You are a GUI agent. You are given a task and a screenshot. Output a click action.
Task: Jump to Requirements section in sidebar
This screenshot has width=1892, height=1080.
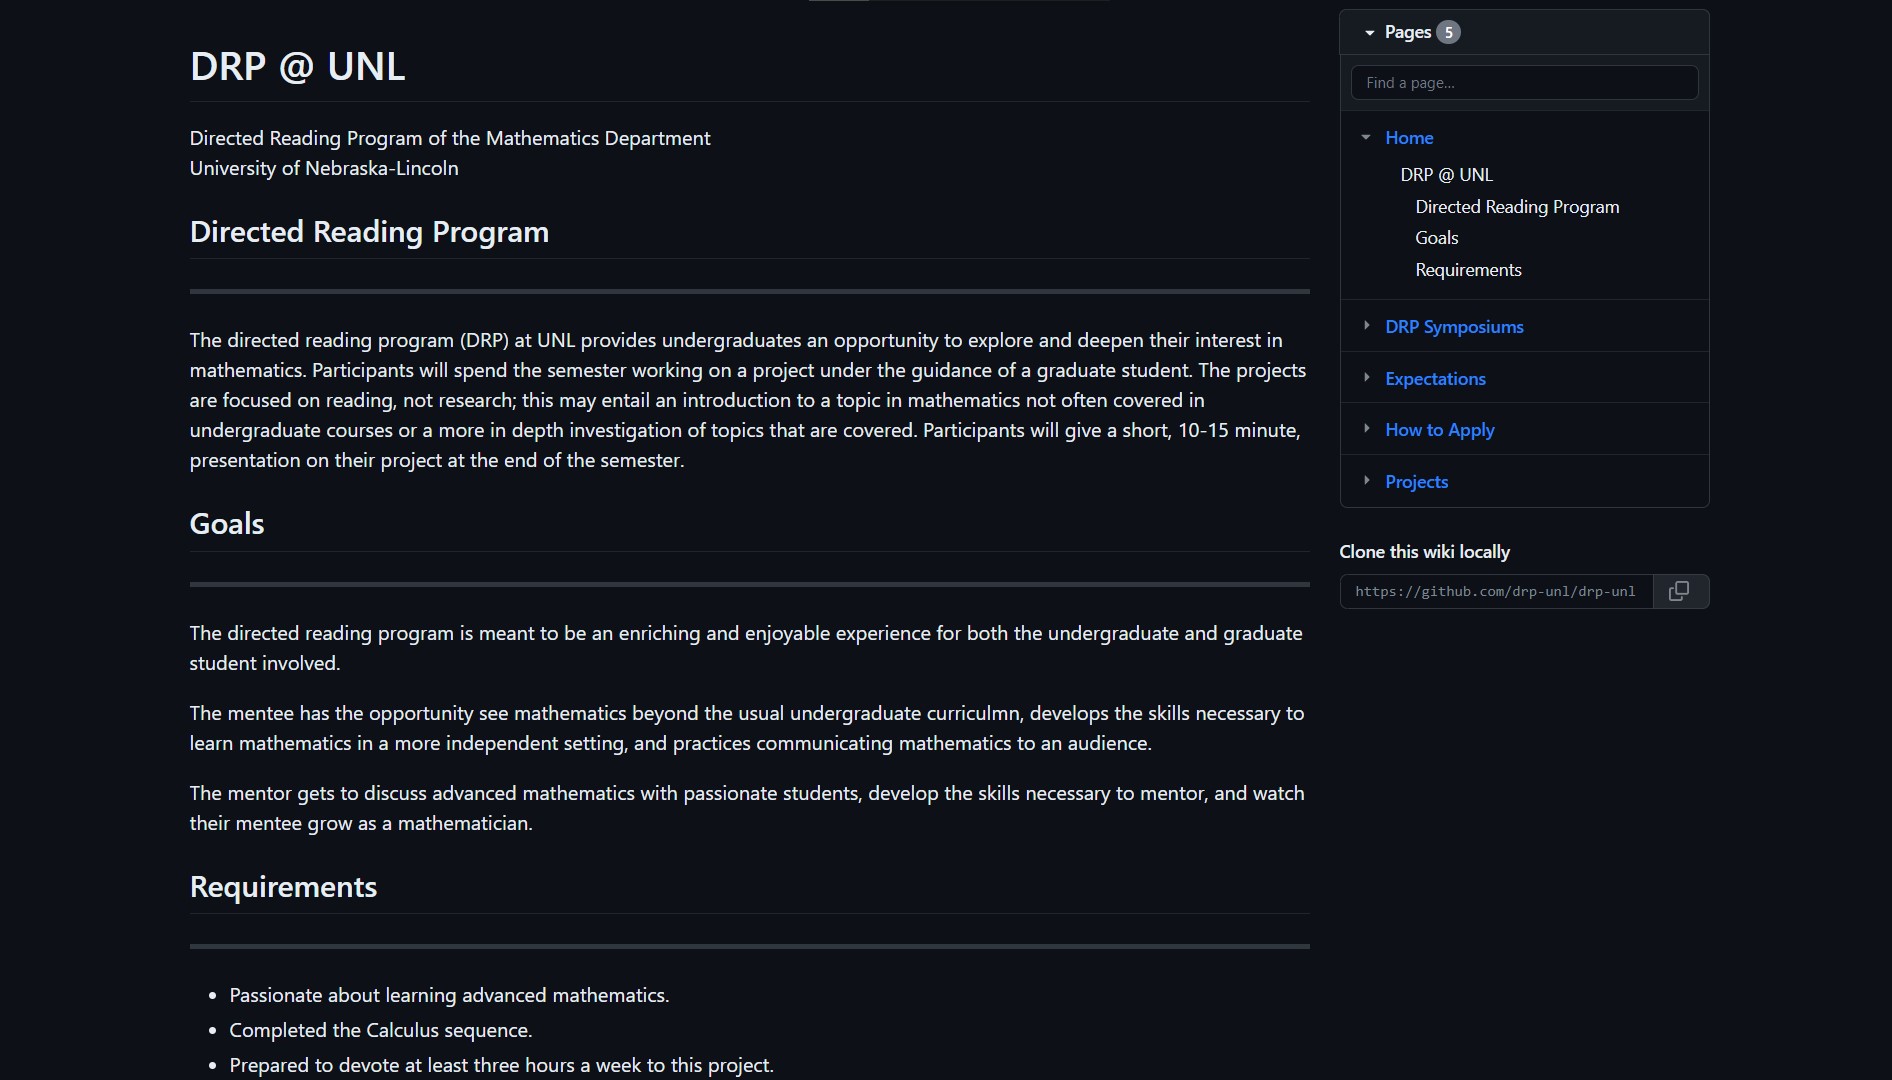click(1467, 270)
